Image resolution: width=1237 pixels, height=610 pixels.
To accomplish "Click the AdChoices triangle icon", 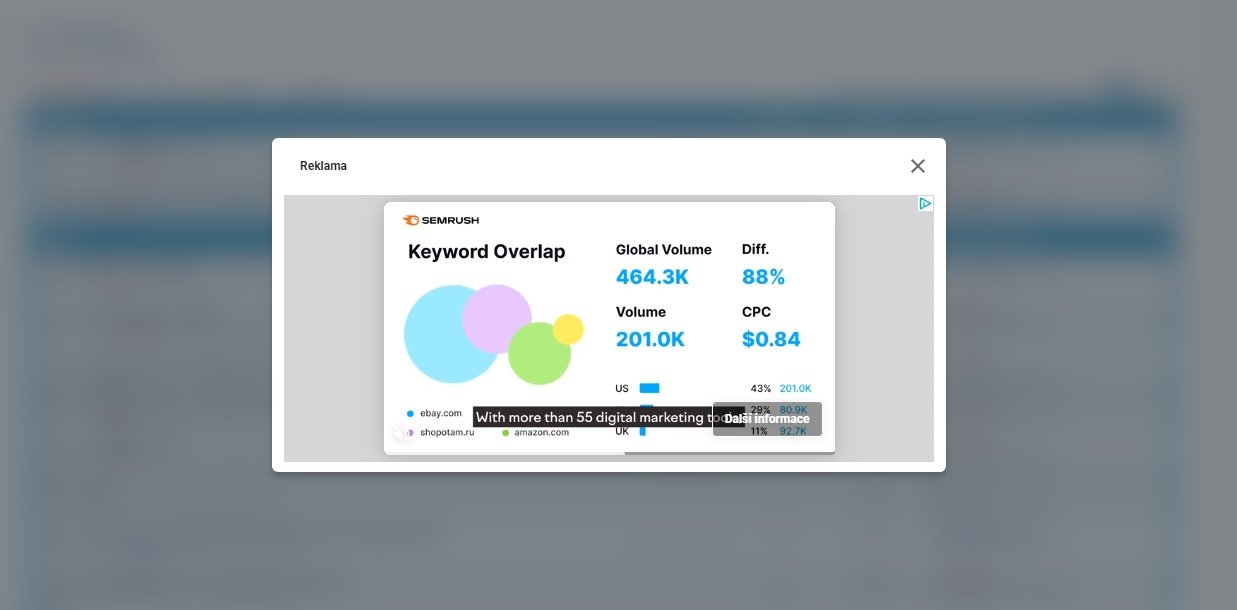I will (925, 203).
